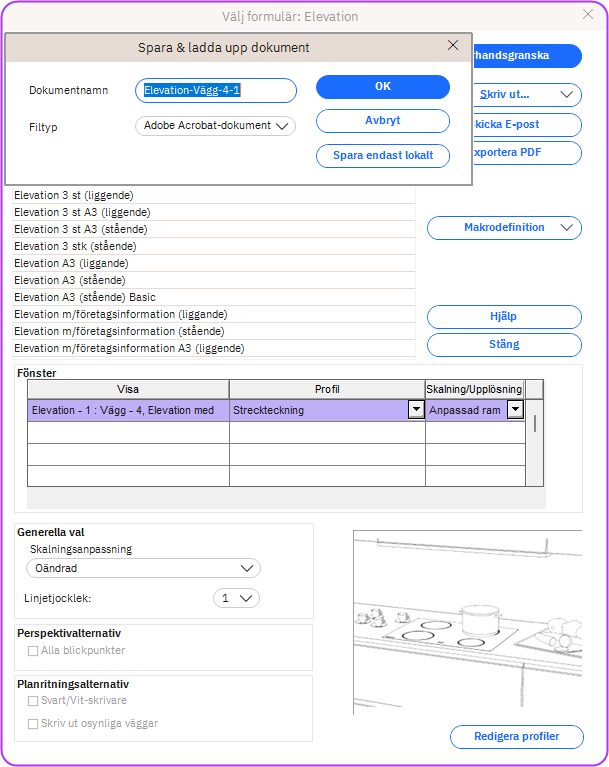Click OK to save and upload document
Viewport: 609px width, 767px height.
click(x=382, y=87)
